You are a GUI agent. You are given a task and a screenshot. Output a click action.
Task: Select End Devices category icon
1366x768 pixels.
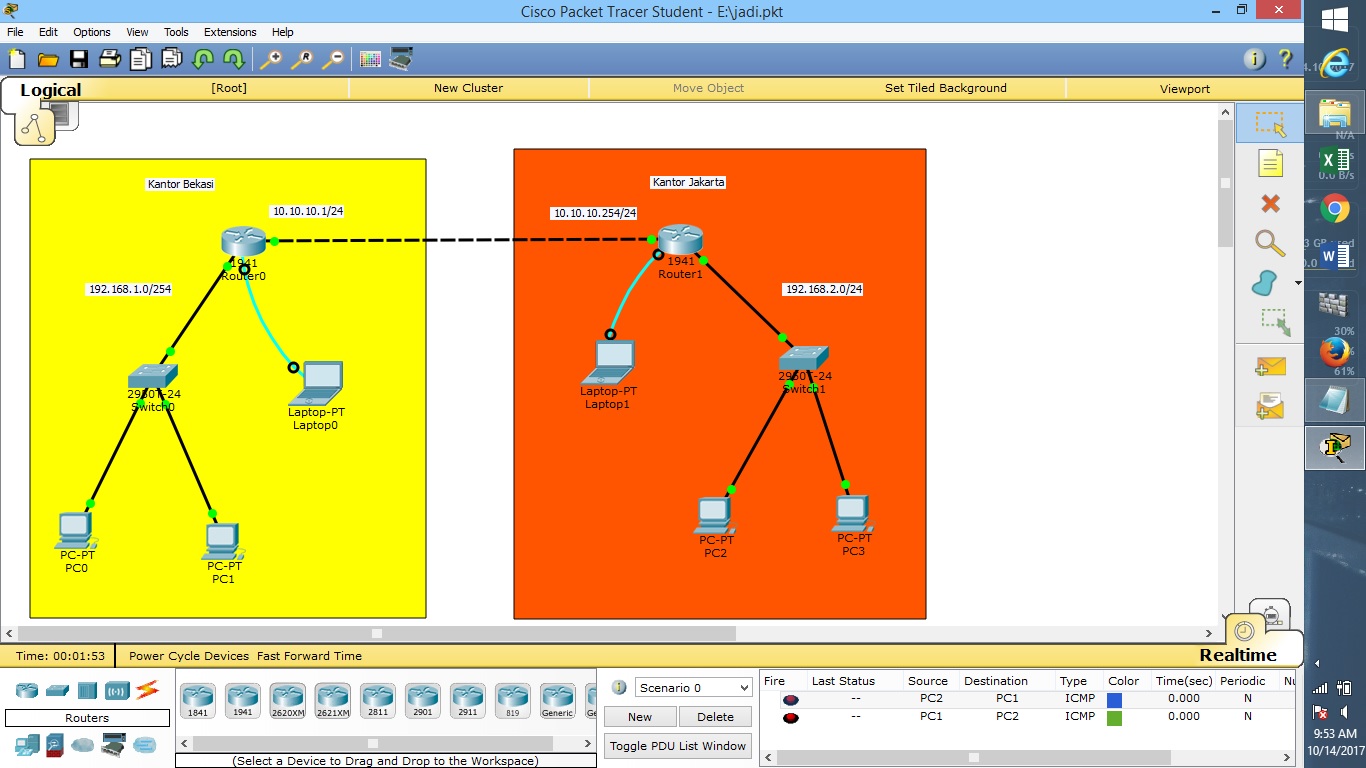tap(27, 744)
